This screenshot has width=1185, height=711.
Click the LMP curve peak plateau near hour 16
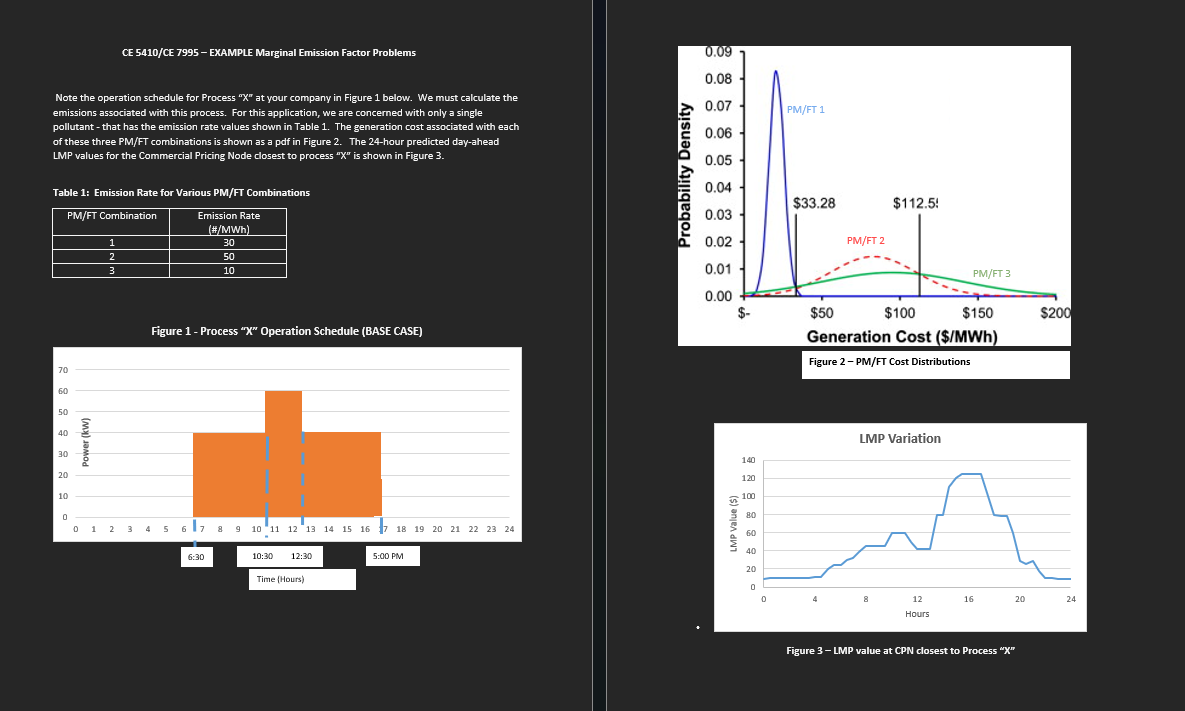tap(970, 474)
